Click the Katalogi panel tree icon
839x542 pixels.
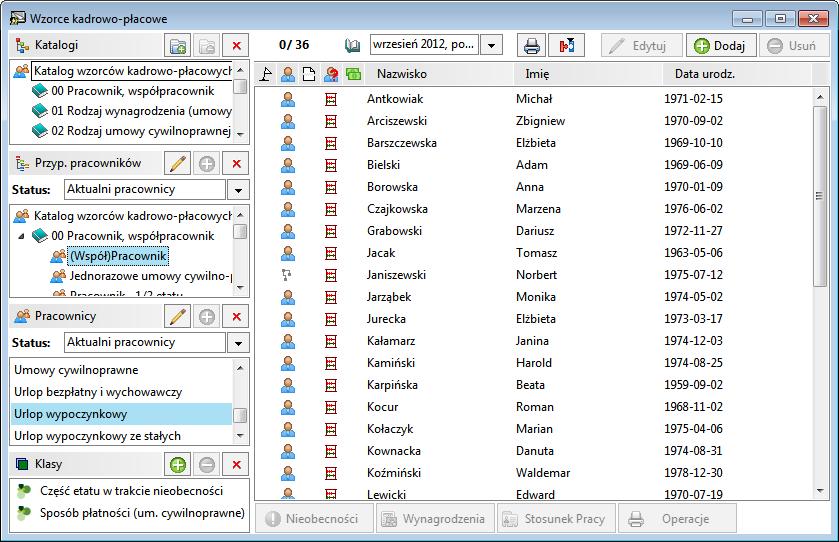coord(22,45)
